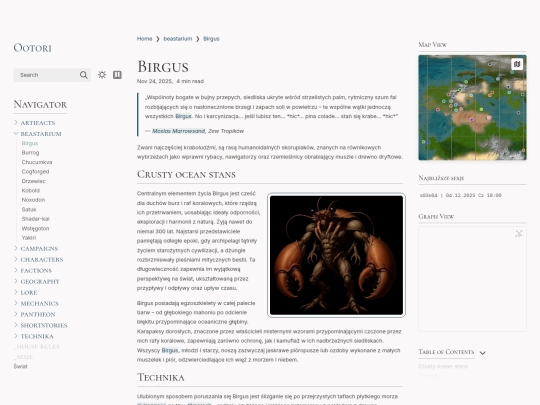Jump to Crusty ocean stans in contents

tap(443, 366)
